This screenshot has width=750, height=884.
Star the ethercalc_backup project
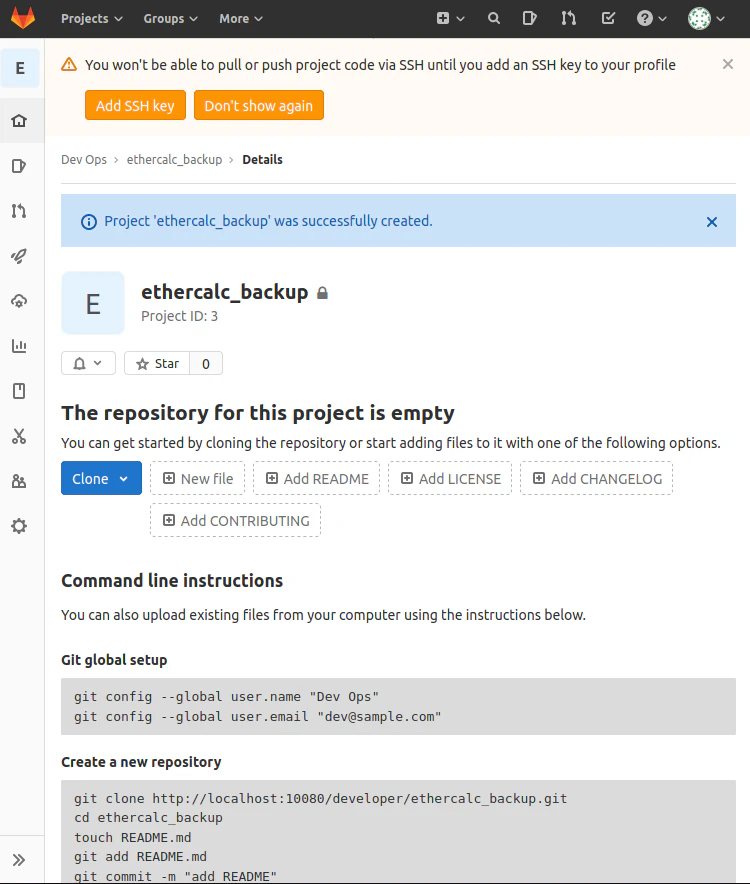[157, 364]
